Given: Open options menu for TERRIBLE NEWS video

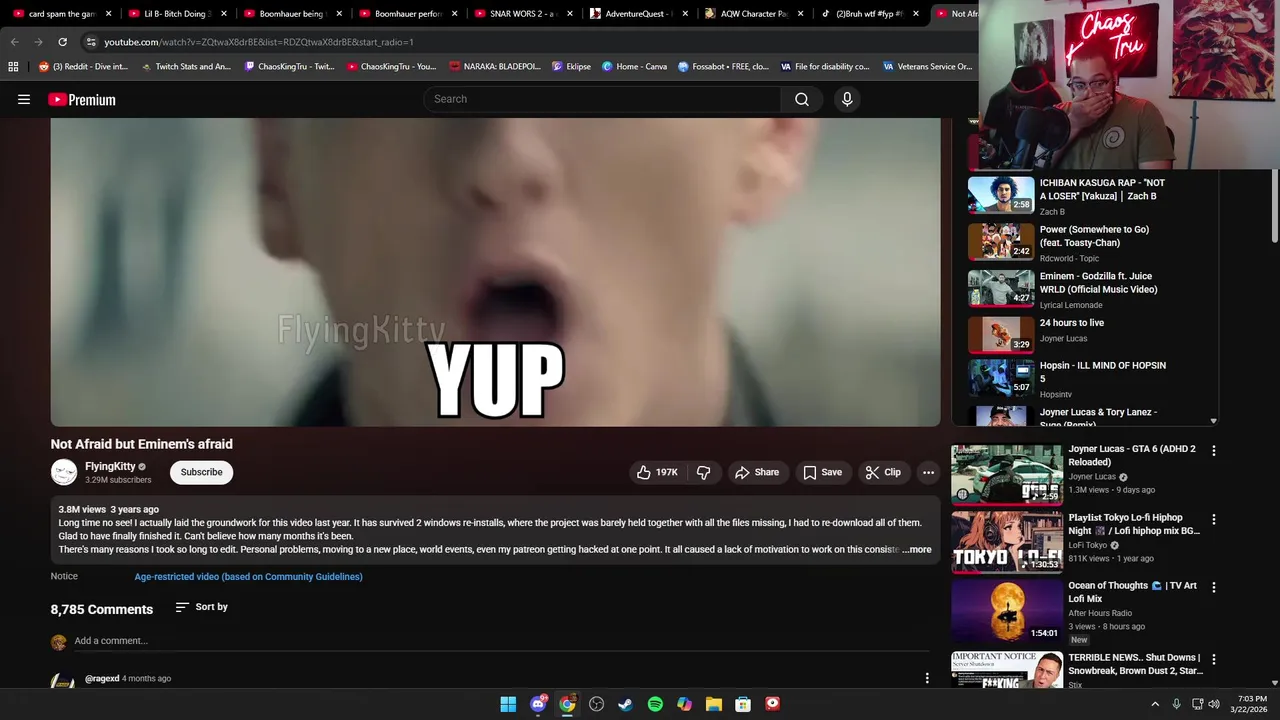Looking at the screenshot, I should 1213,660.
